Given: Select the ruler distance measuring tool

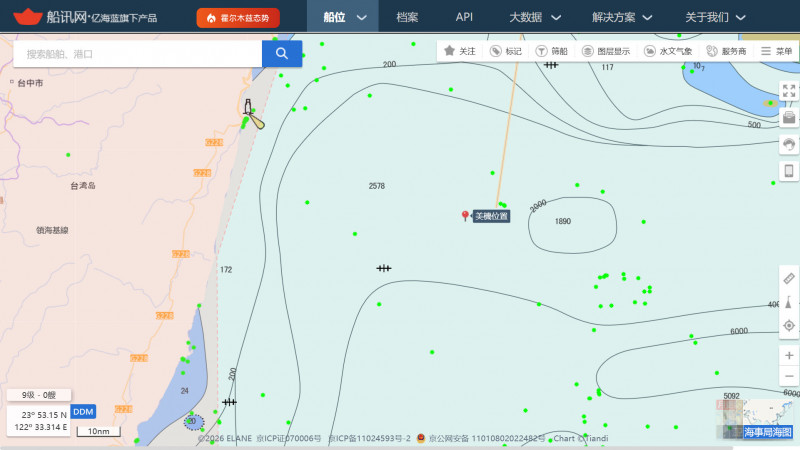Looking at the screenshot, I should (789, 278).
